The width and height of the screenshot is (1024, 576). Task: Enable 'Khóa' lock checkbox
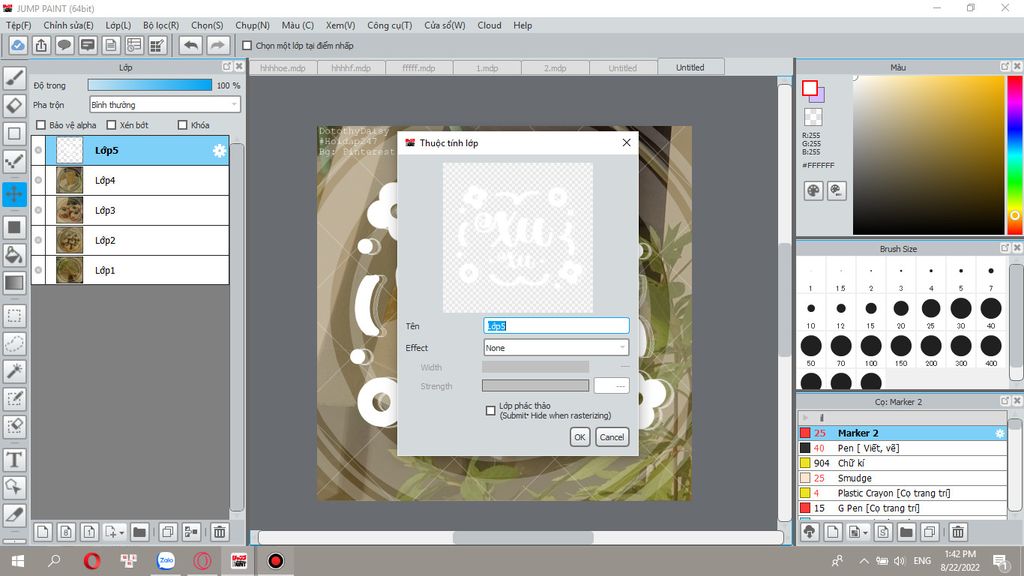click(182, 125)
